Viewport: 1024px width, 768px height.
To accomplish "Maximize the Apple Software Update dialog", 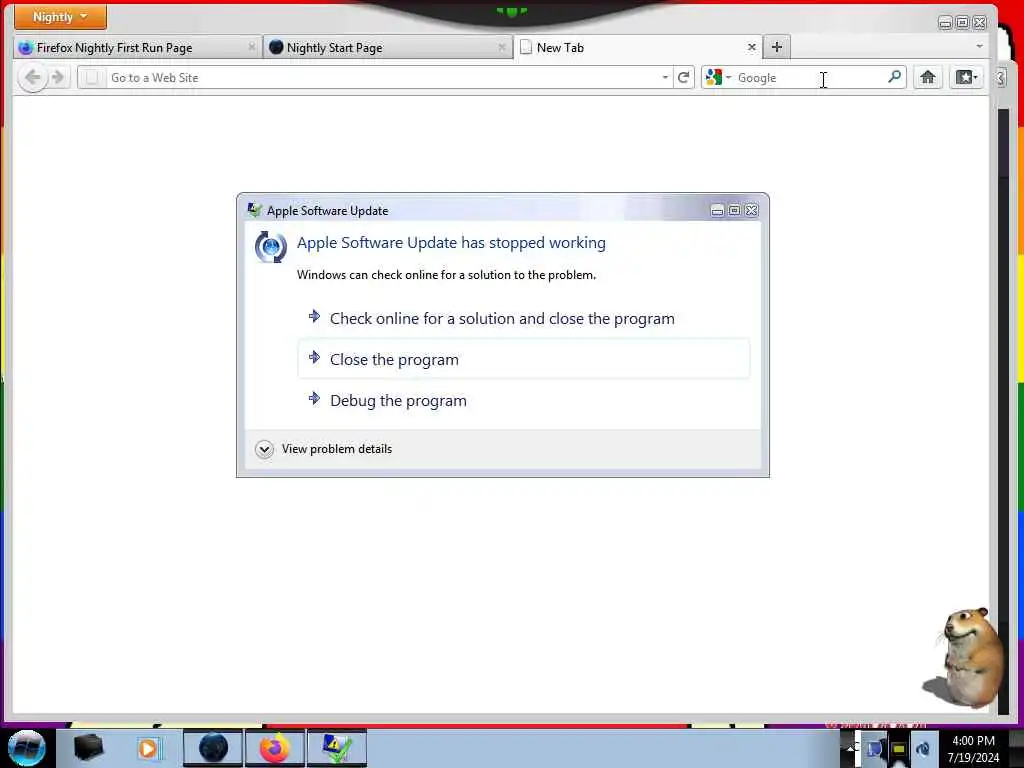I will [734, 210].
